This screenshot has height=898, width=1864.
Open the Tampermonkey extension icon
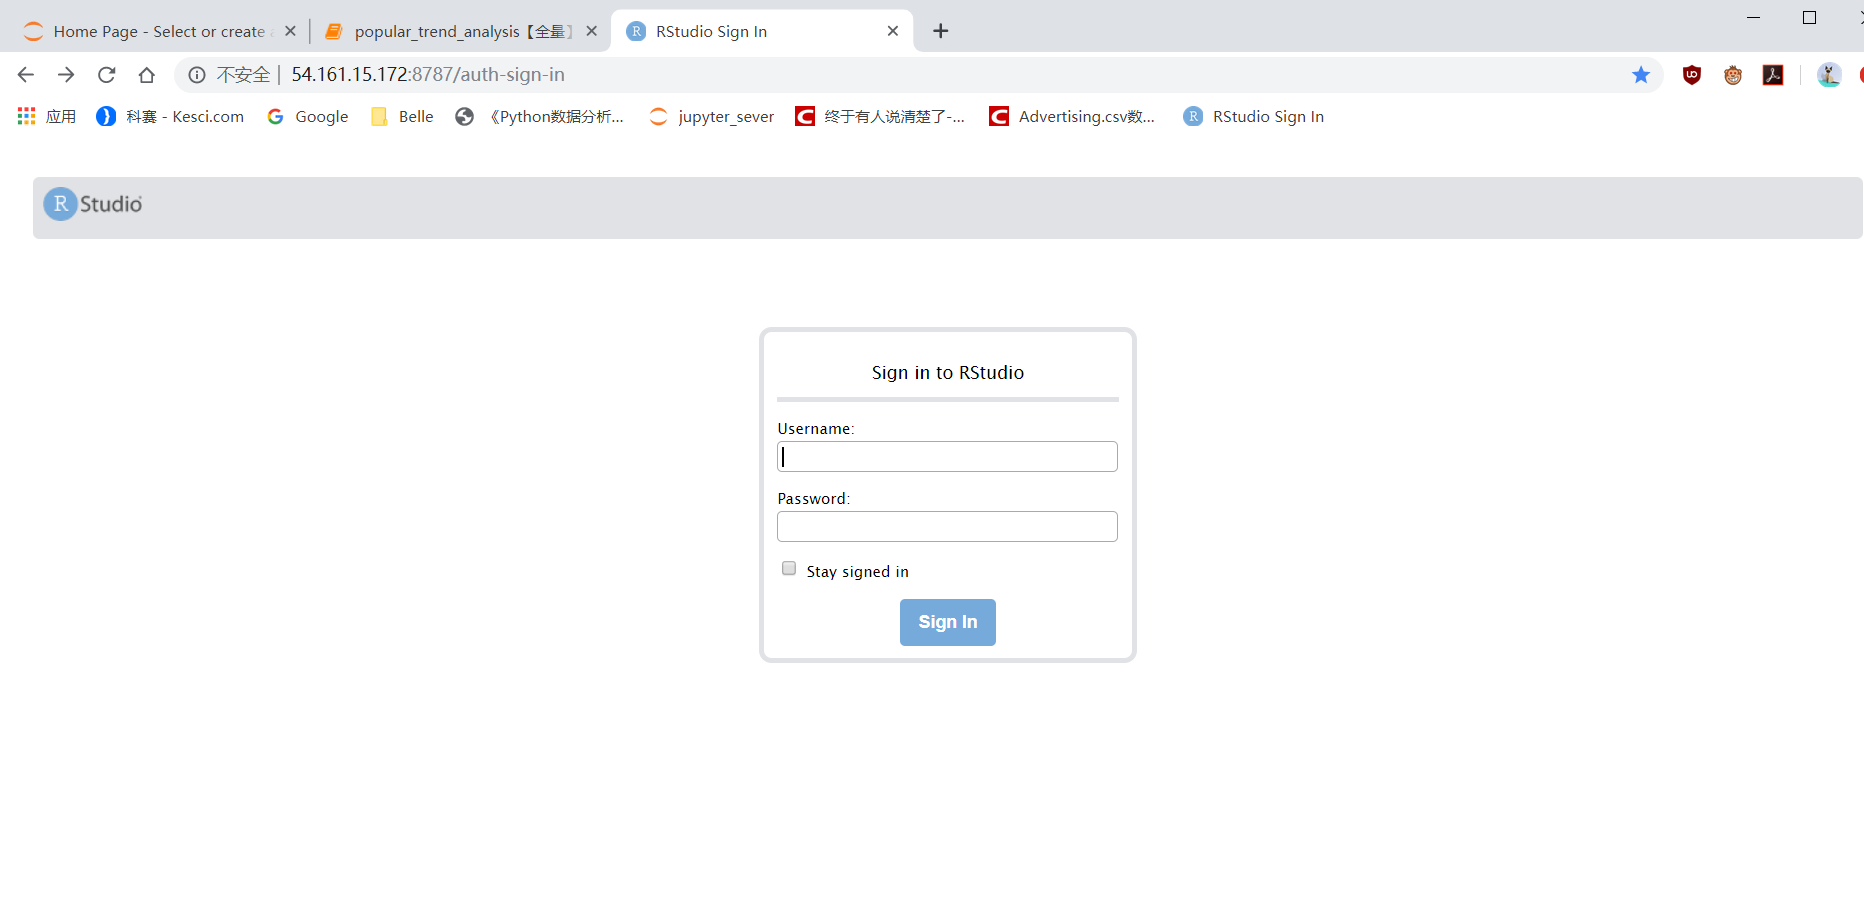(x=1733, y=75)
